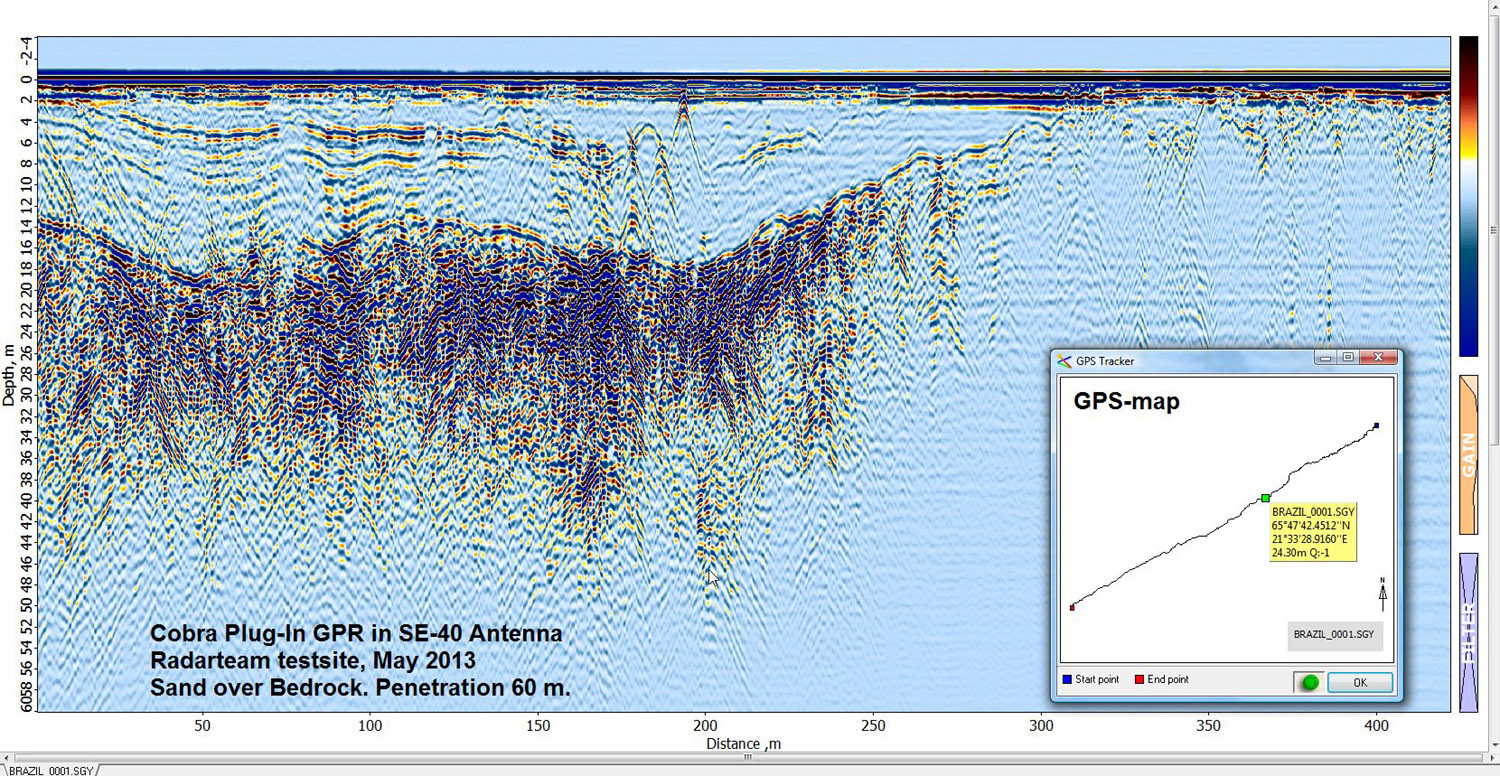Click the north arrow compass on the GPS map
The height and width of the screenshot is (776, 1500).
(1381, 590)
